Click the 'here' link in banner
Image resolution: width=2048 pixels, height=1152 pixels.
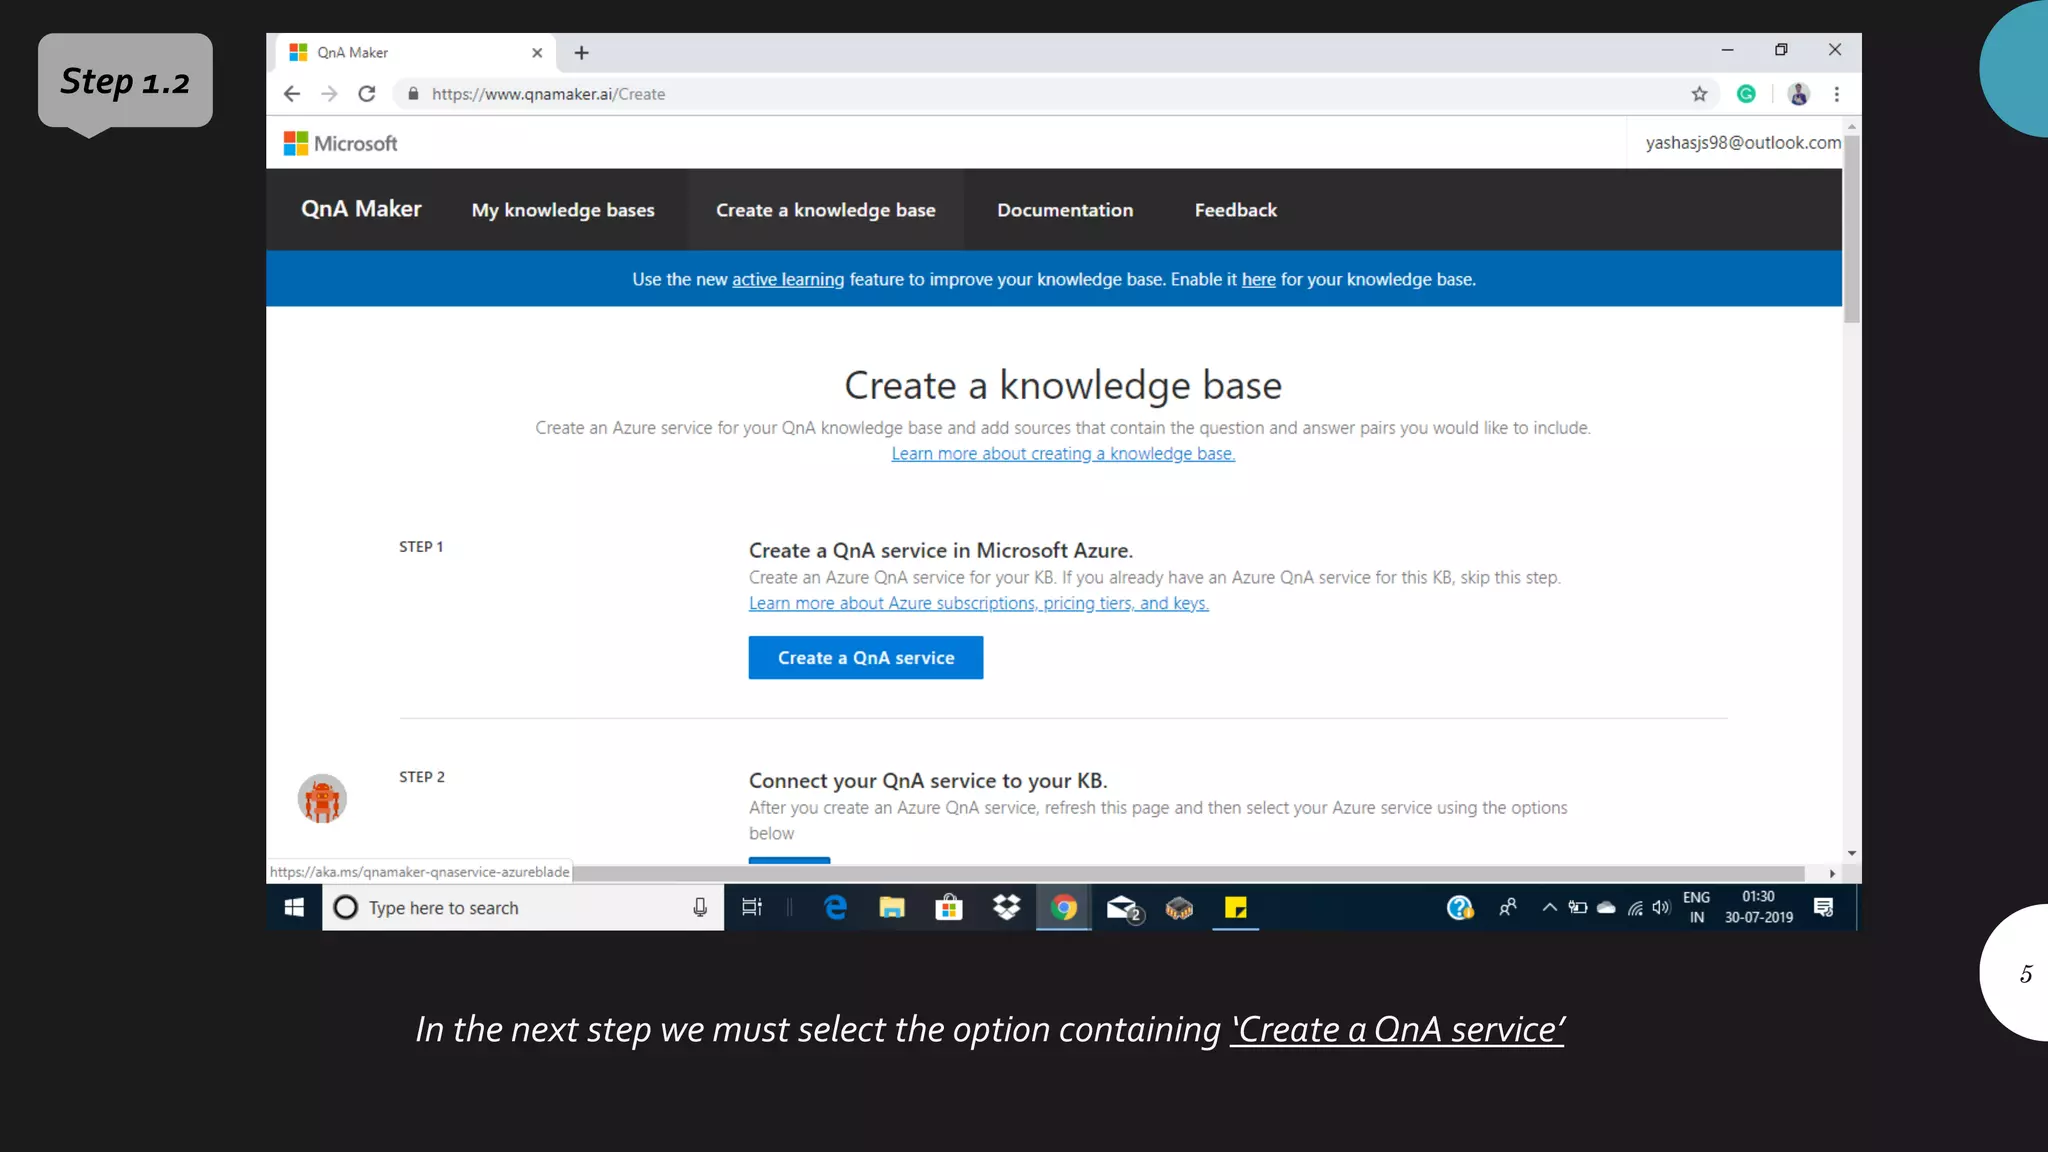pyautogui.click(x=1258, y=280)
